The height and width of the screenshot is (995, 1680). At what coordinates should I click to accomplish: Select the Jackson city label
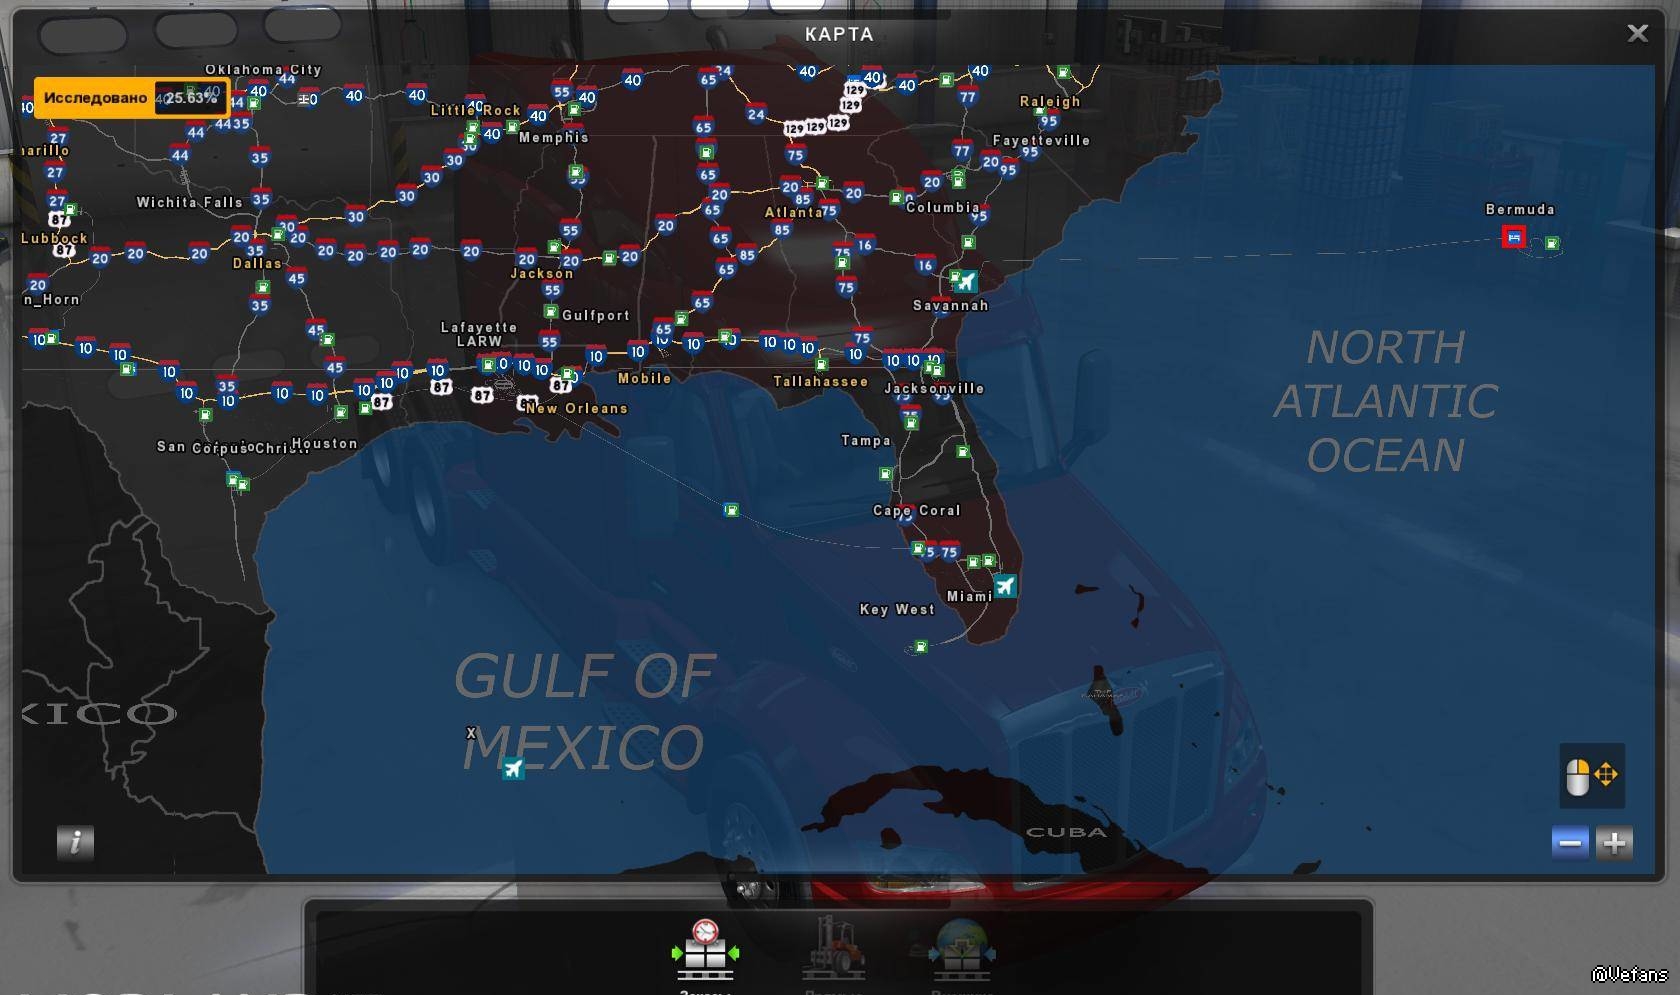click(x=542, y=273)
